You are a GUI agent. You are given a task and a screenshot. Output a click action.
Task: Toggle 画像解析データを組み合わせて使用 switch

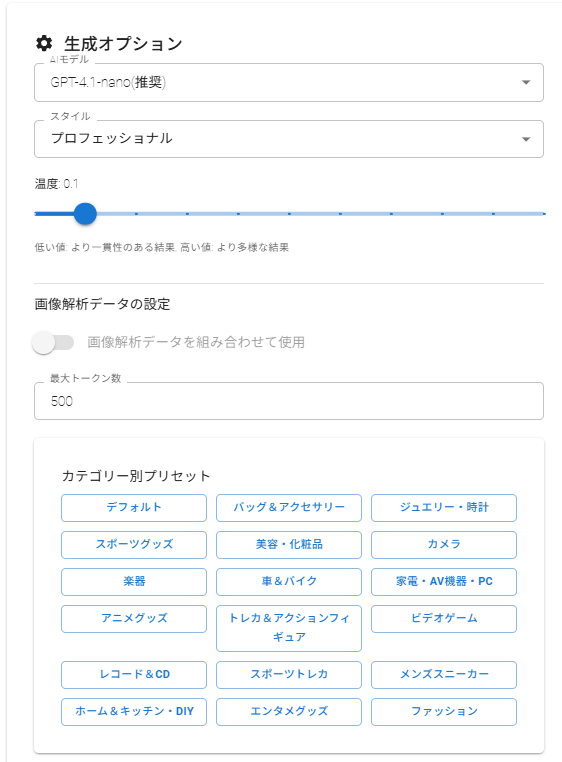pyautogui.click(x=53, y=343)
